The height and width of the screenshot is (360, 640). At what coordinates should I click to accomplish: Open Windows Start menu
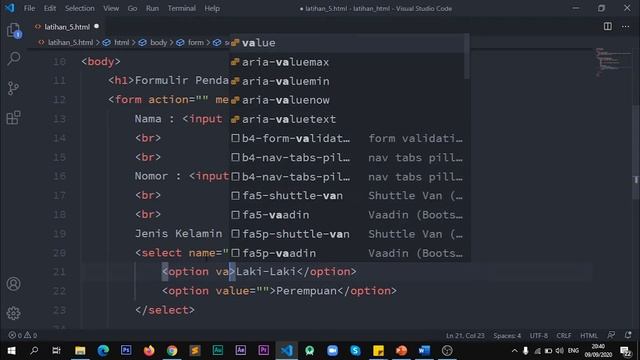pyautogui.click(x=11, y=351)
